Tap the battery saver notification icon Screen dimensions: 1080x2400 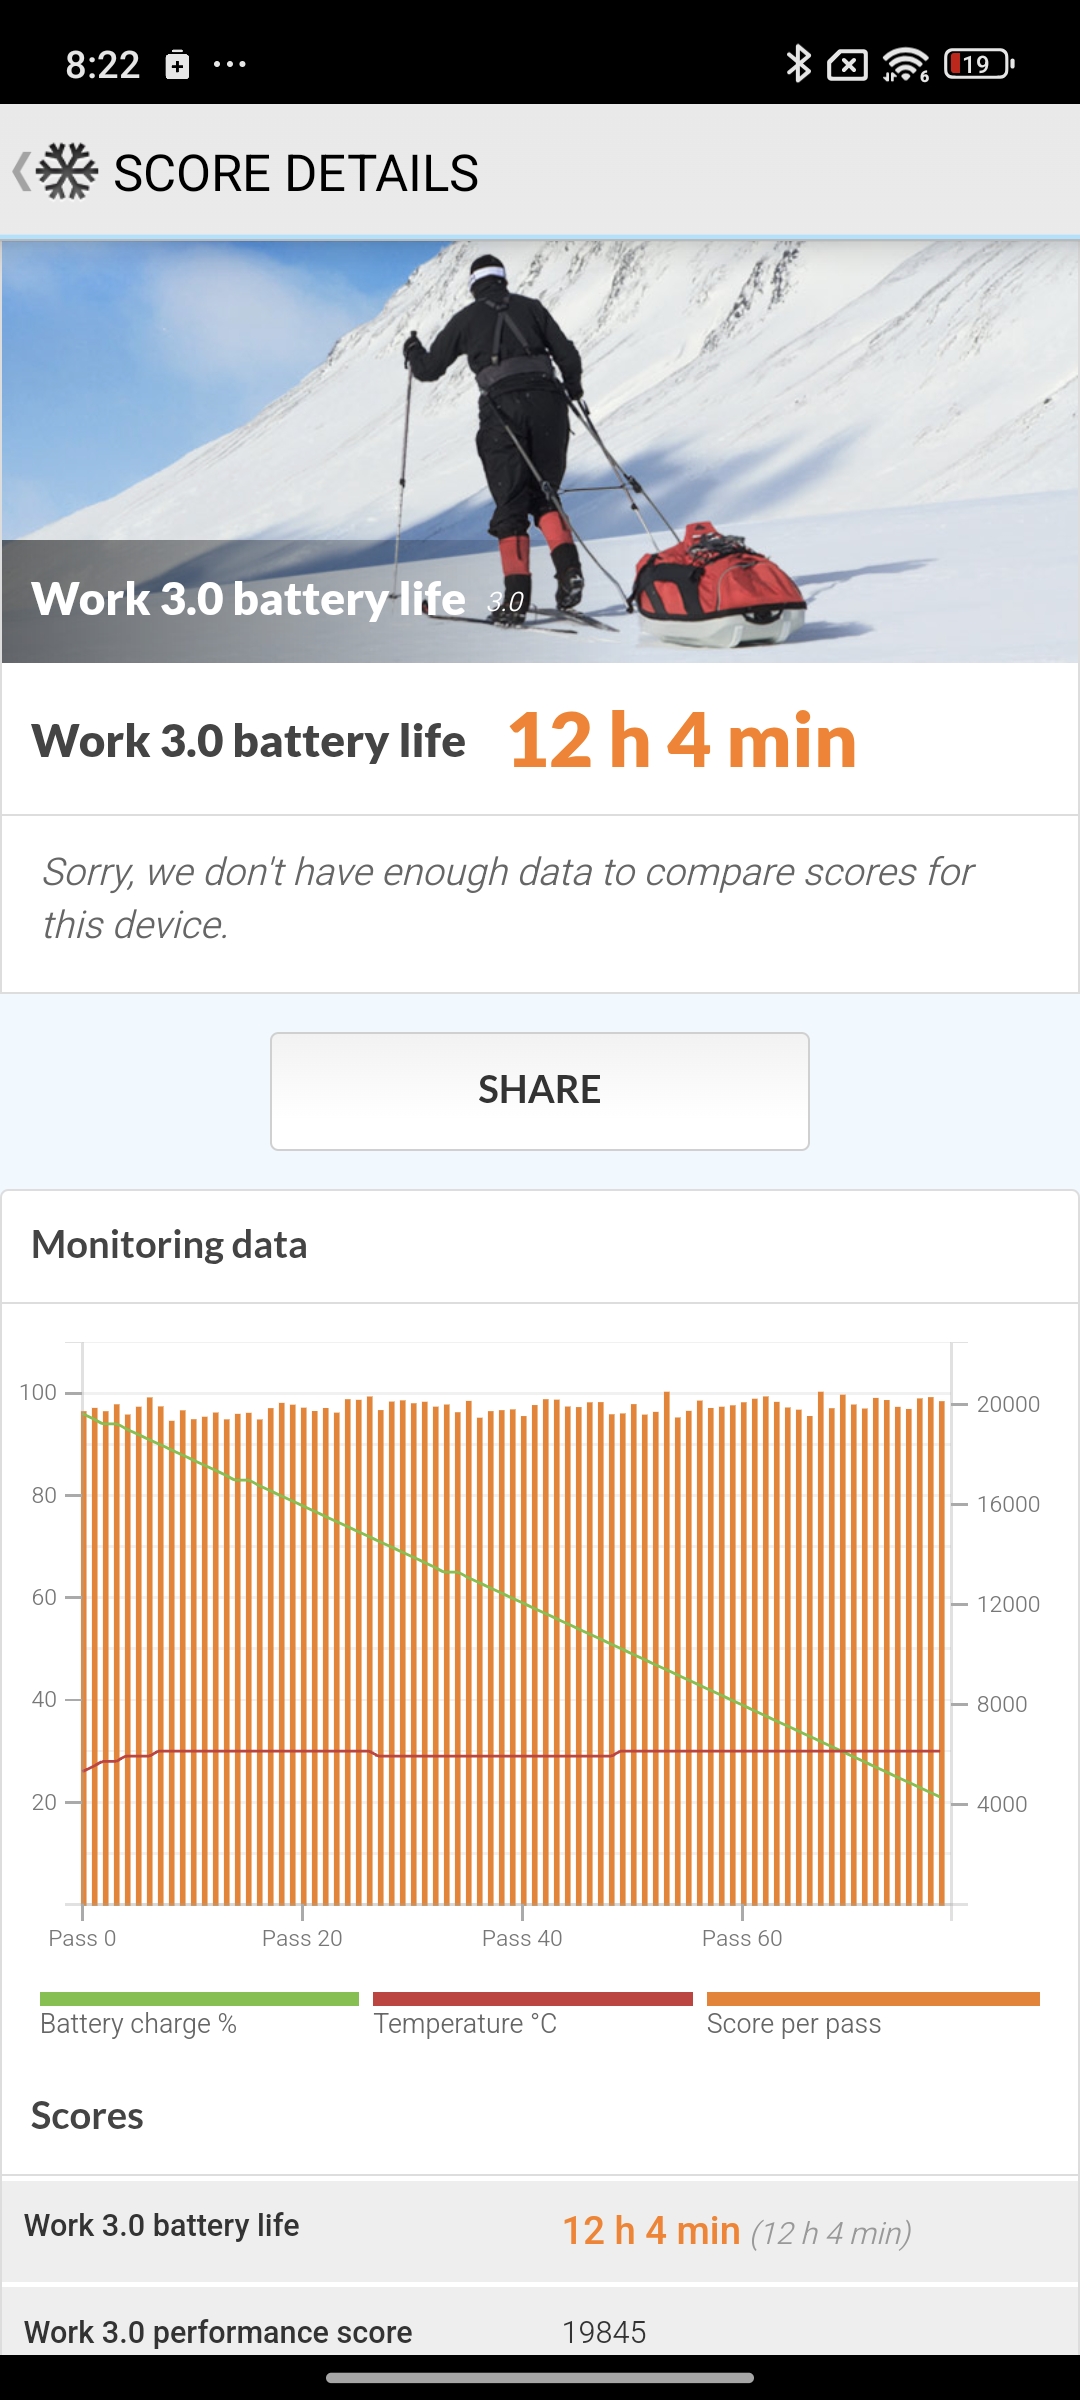pyautogui.click(x=177, y=65)
